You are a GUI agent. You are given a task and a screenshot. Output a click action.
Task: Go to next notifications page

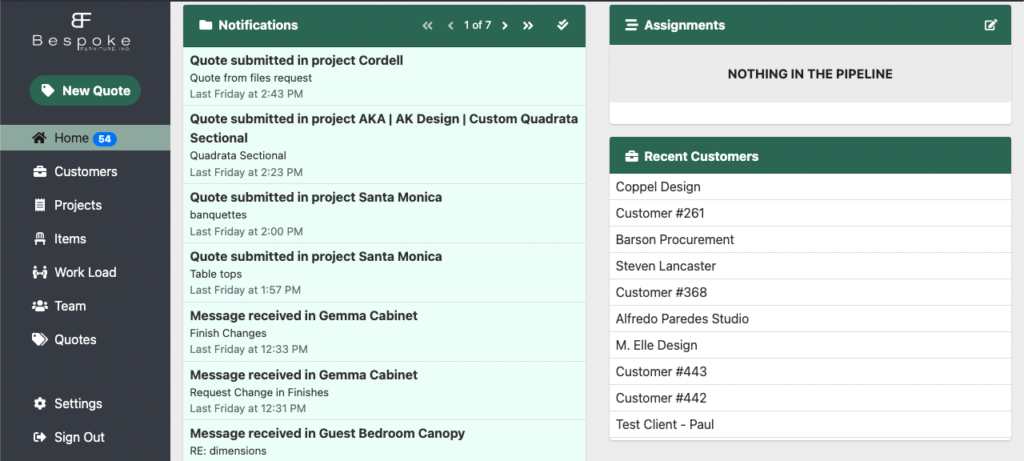point(505,25)
